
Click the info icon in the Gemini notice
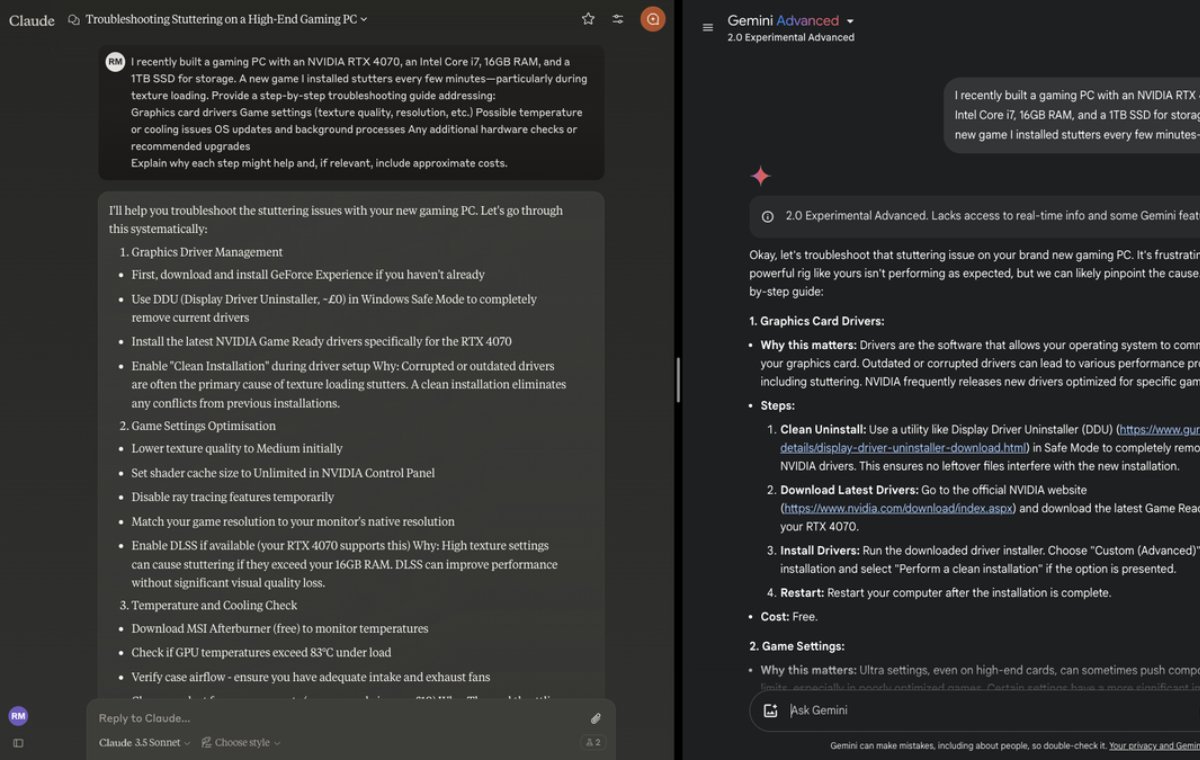point(767,216)
